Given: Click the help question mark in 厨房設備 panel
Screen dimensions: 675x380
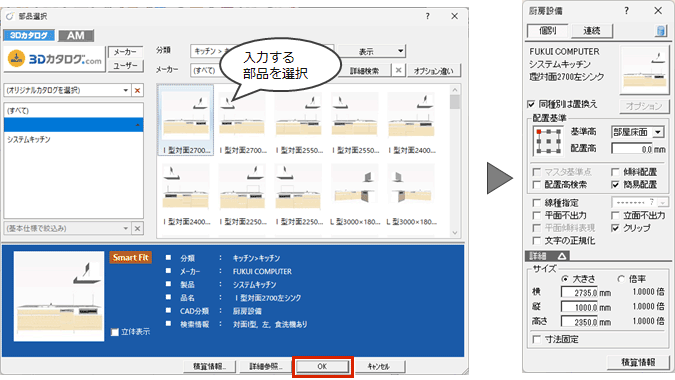Looking at the screenshot, I should click(626, 11).
